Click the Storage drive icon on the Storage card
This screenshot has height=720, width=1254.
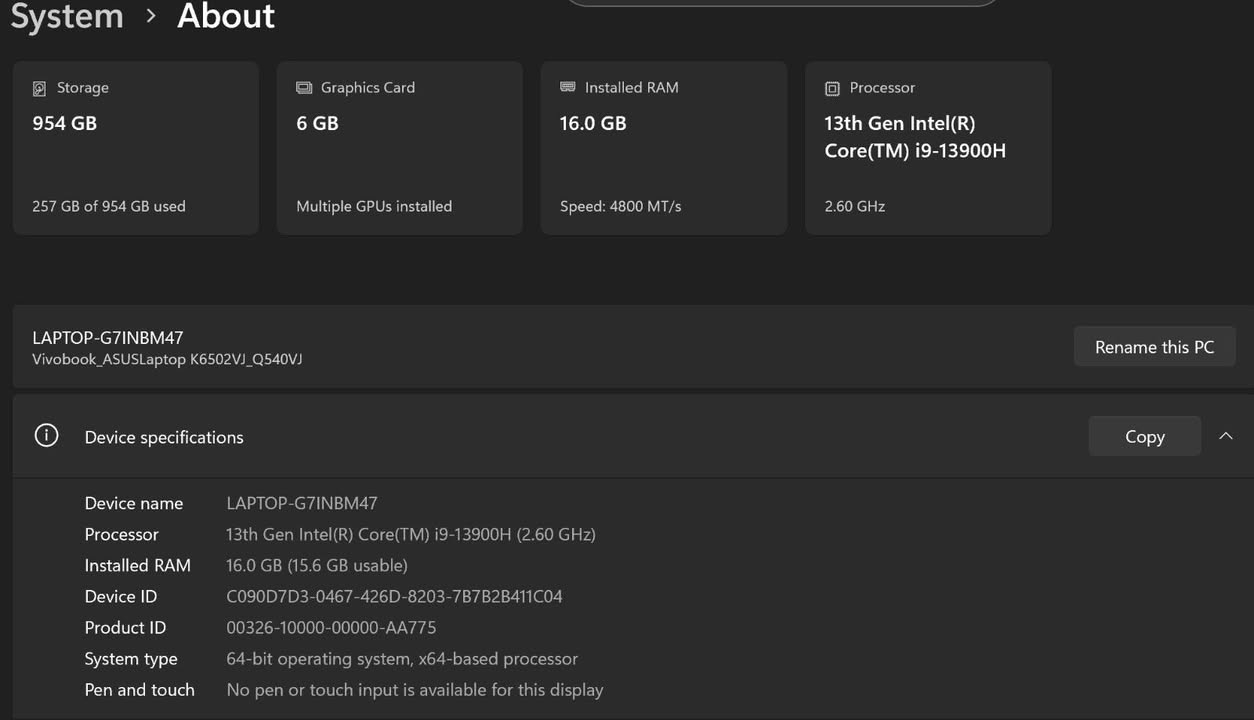[x=39, y=88]
